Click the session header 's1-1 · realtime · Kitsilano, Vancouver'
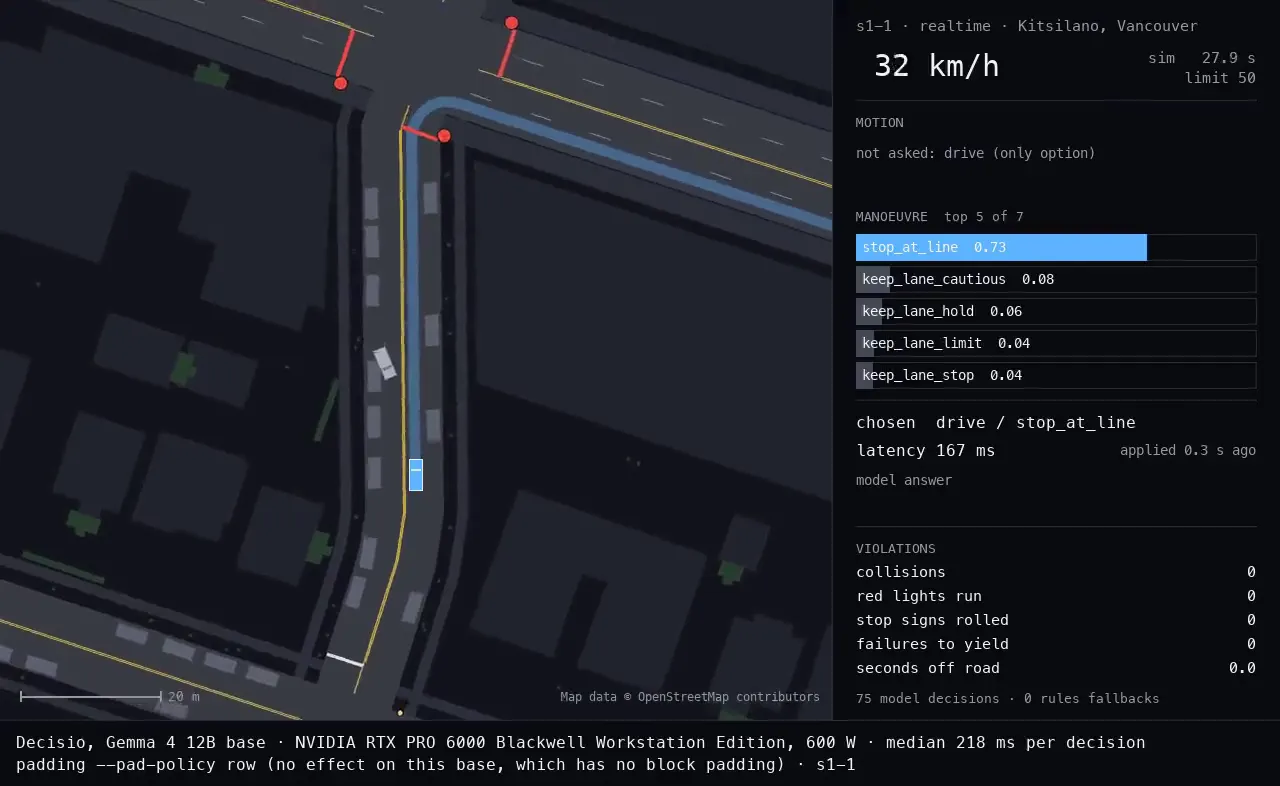This screenshot has width=1280, height=786. (1026, 26)
